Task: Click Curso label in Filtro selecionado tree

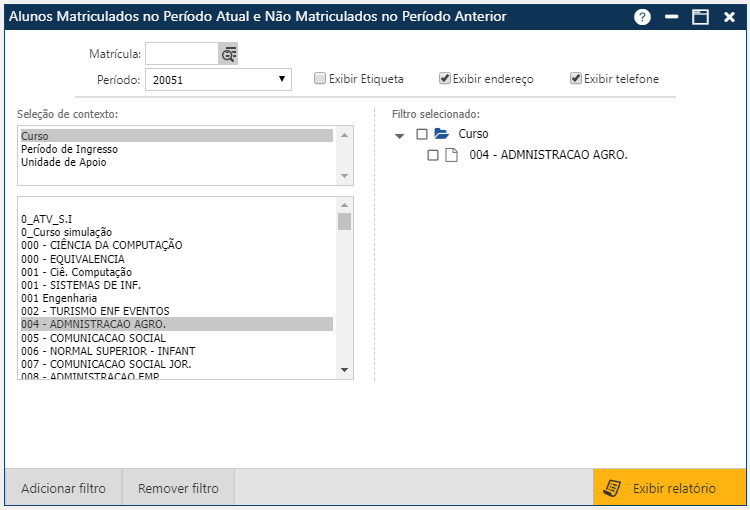Action: pos(473,134)
